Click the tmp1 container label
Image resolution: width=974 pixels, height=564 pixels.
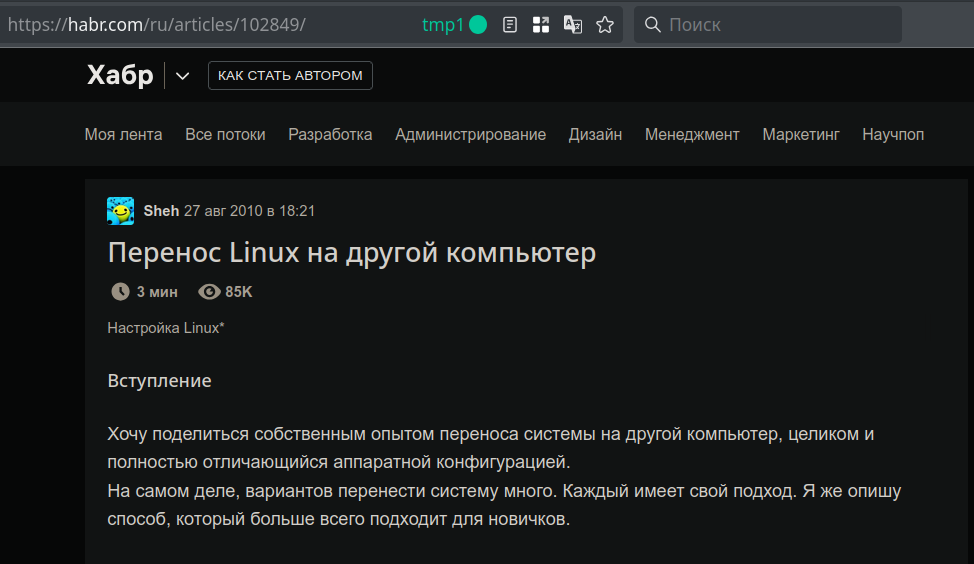pyautogui.click(x=443, y=25)
